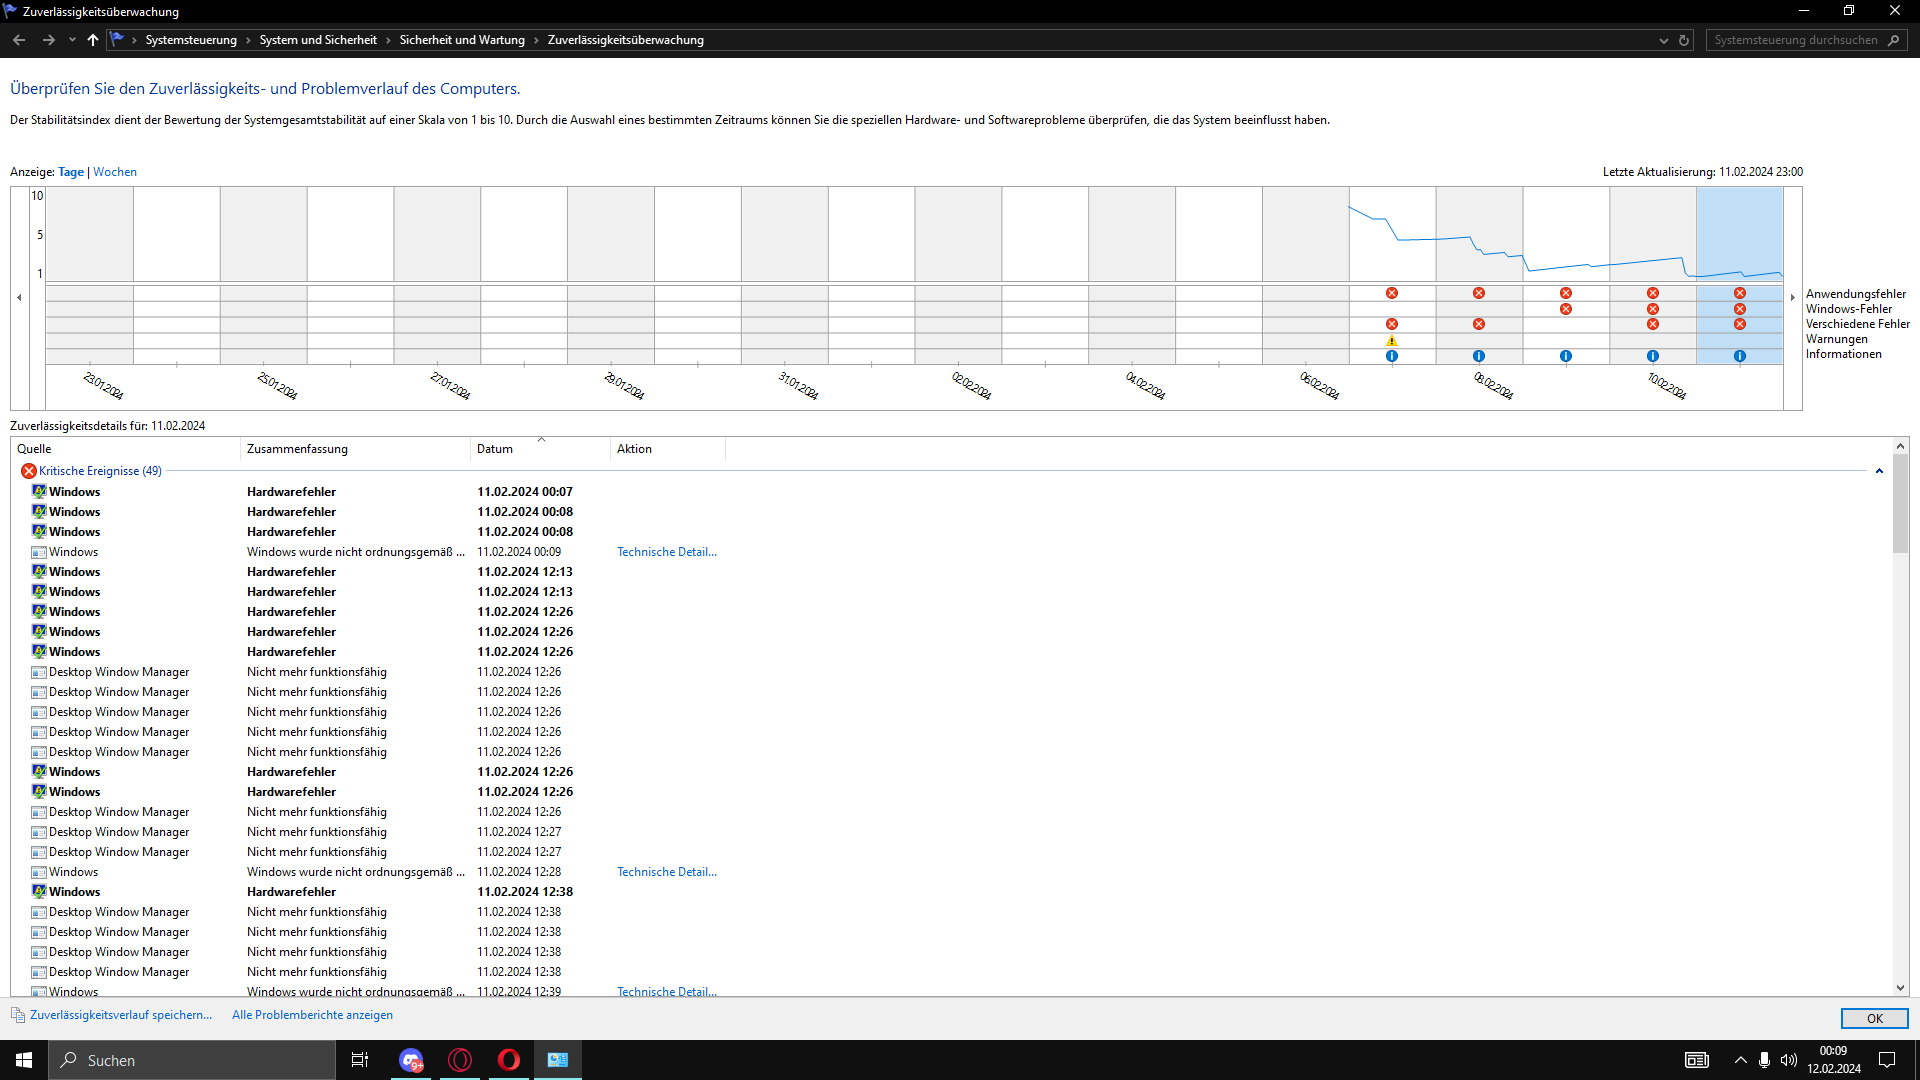Click the warning triangle icon in chart
Viewport: 1920px width, 1080px height.
click(x=1391, y=341)
